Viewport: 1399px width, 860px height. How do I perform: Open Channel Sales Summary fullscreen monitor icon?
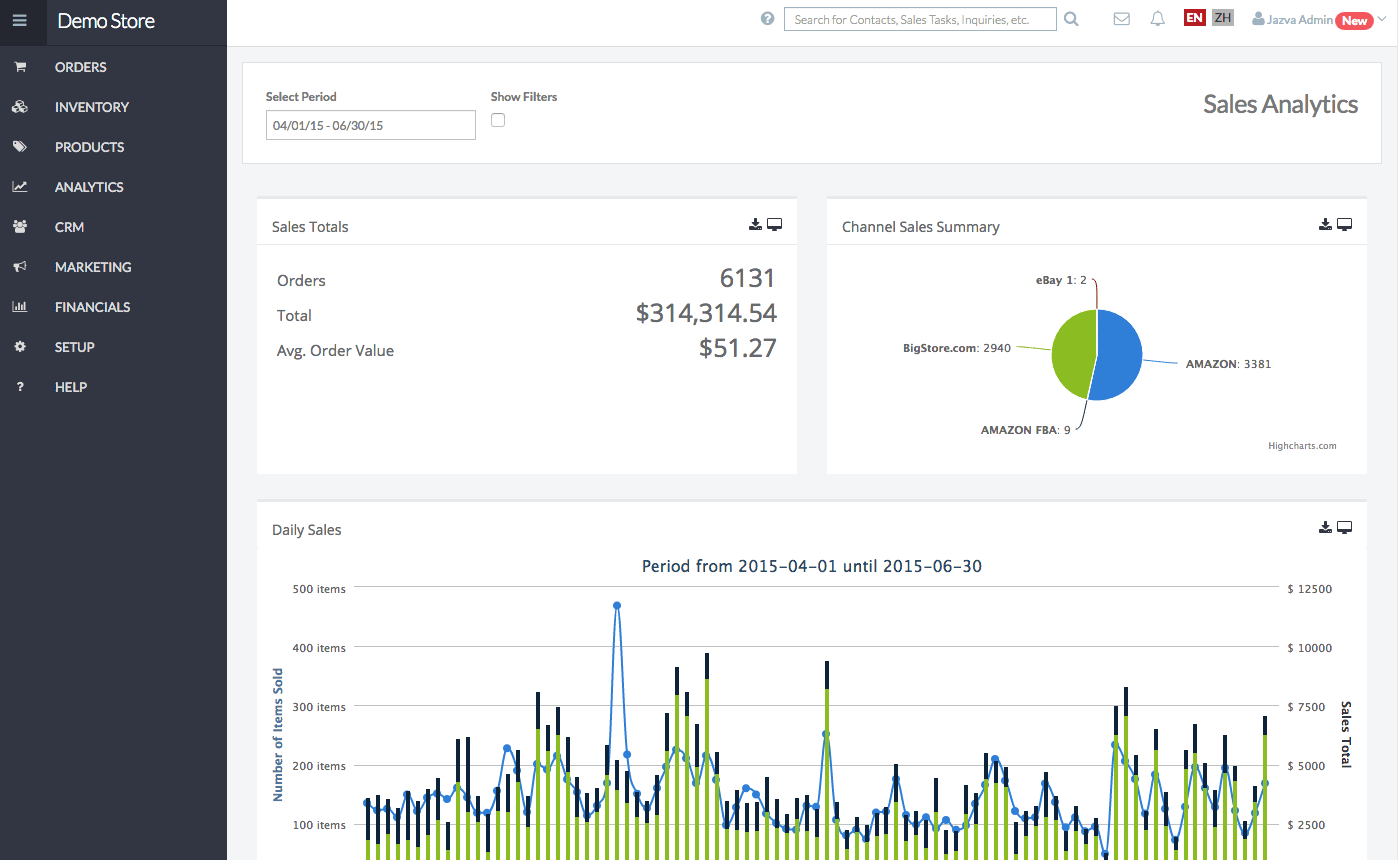[1344, 225]
